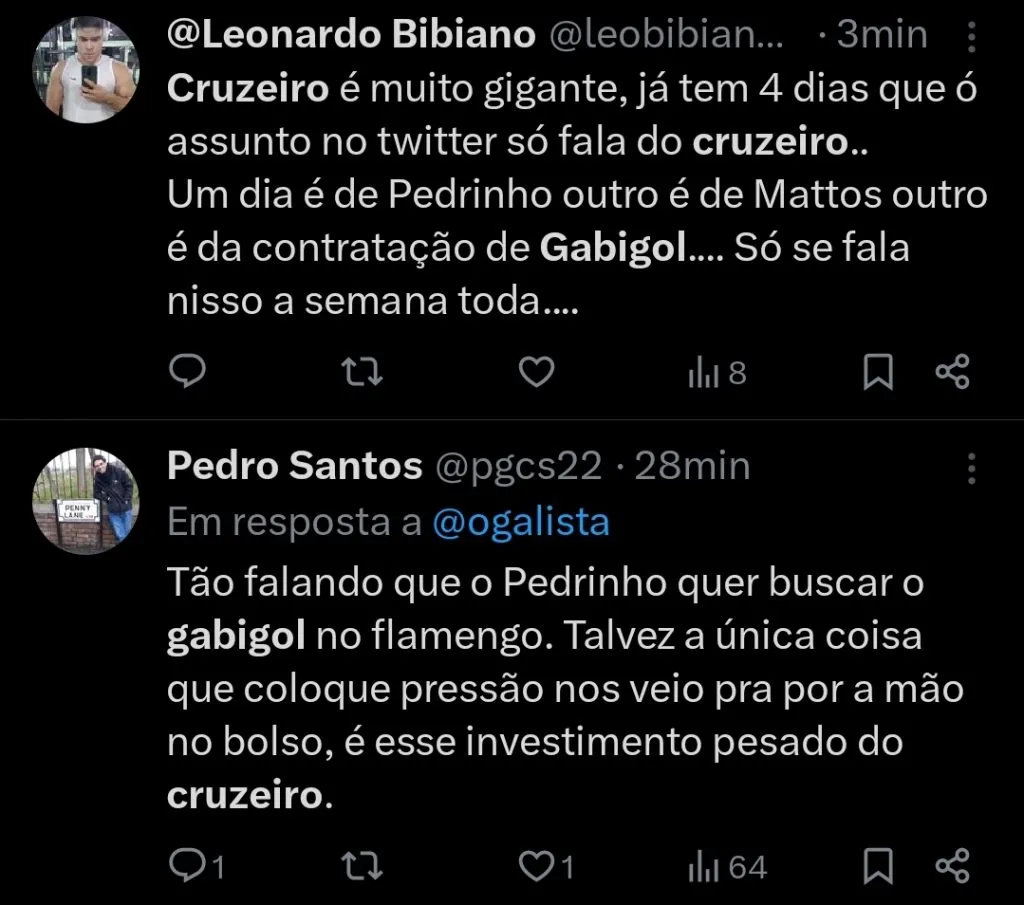Viewport: 1024px width, 905px height.
Task: Like Leonardo Bibiano's tweet
Action: coord(536,371)
